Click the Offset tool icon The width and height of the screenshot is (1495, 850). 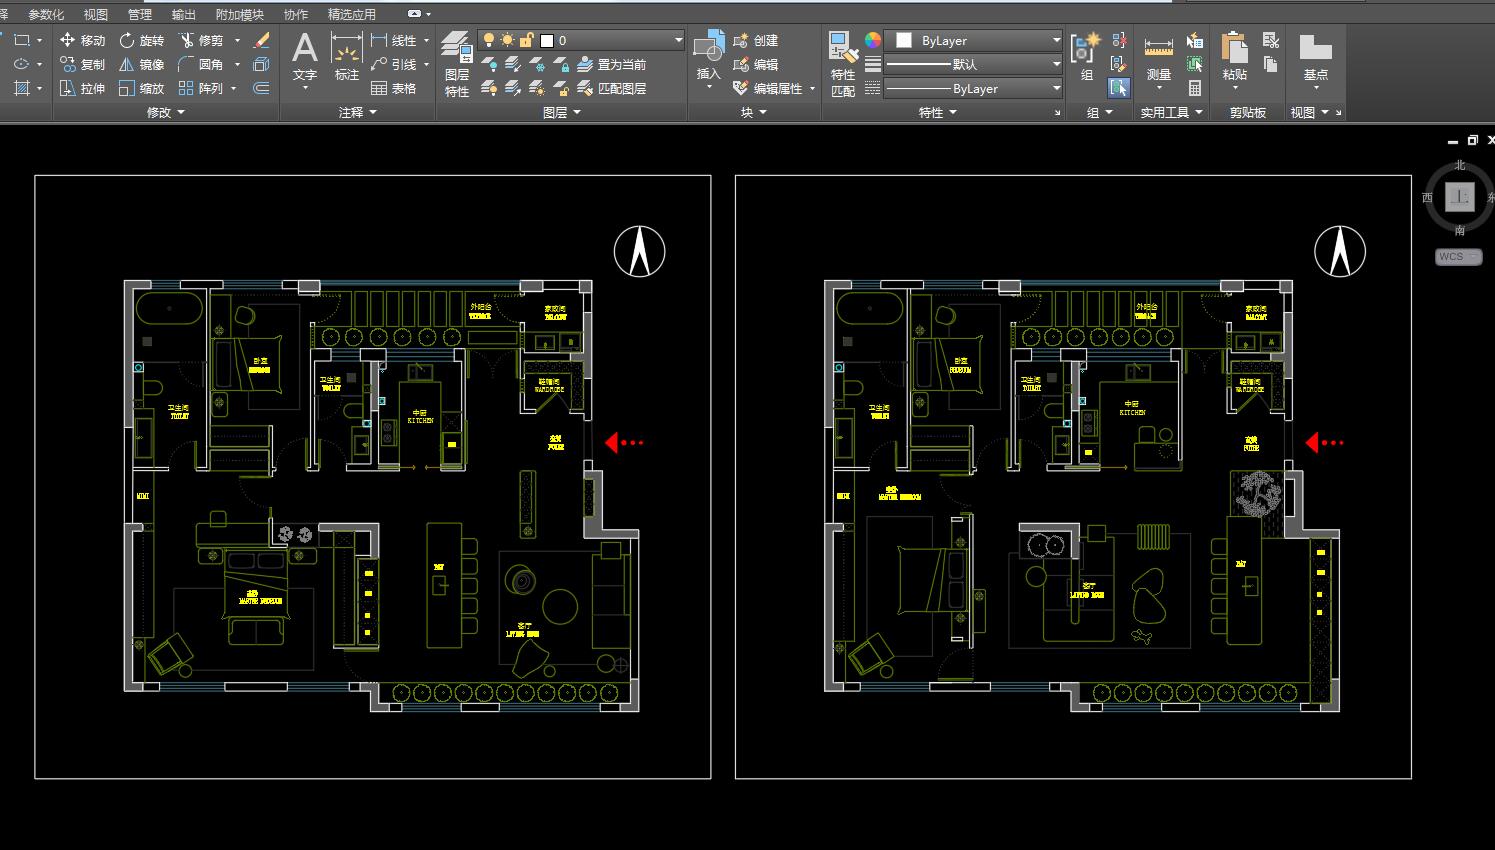coord(262,88)
